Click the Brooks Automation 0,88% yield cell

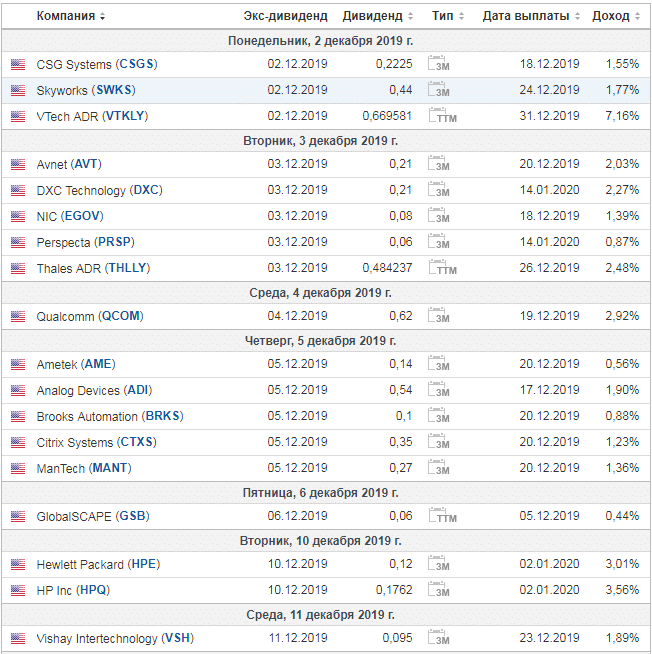[x=621, y=416]
